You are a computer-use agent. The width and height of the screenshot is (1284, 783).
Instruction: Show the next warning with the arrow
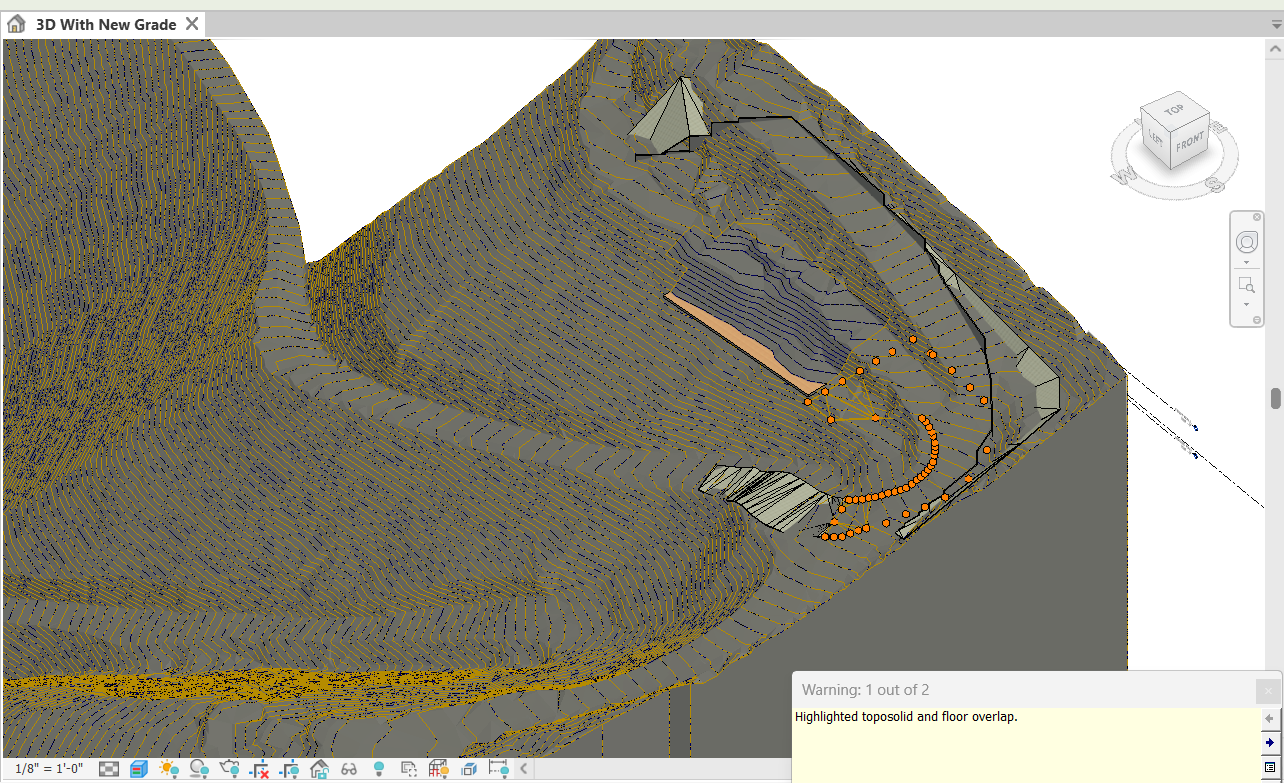click(x=1271, y=742)
